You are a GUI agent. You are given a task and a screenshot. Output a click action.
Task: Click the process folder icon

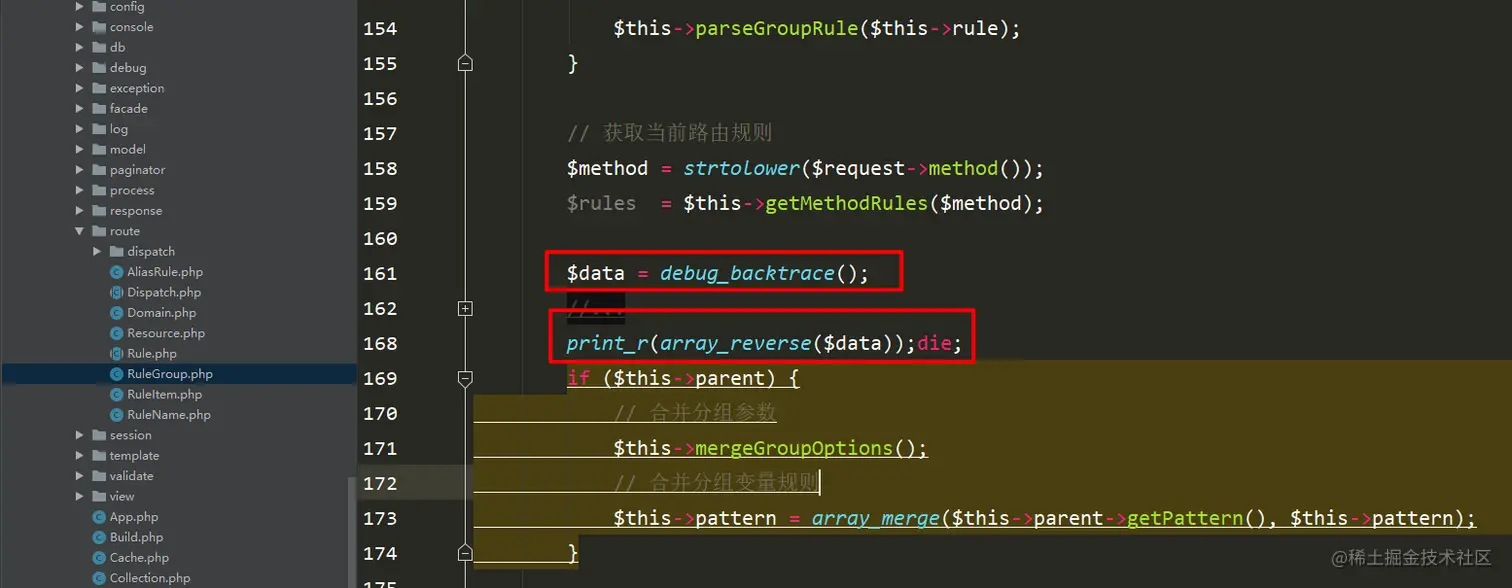point(99,190)
